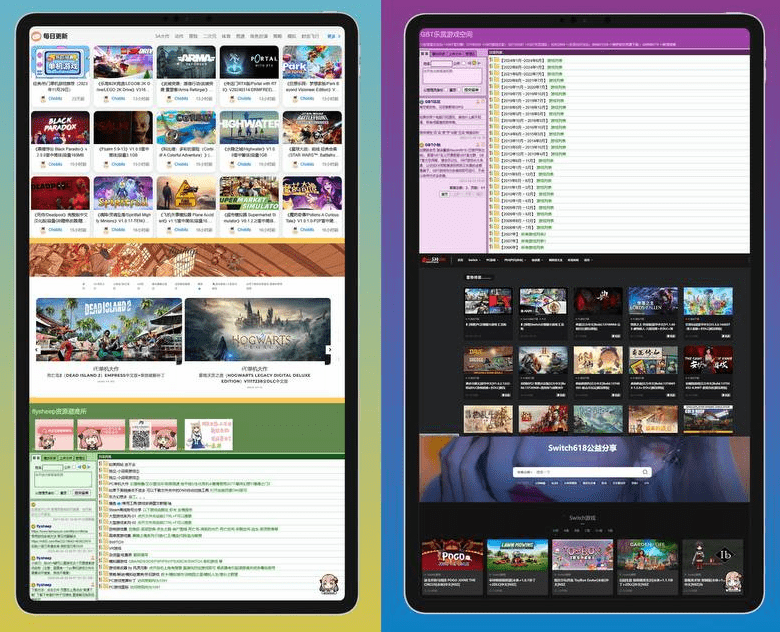The width and height of the screenshot is (780, 632).
Task: Click the magnifier search icon in the Switch618 search bar
Action: (x=646, y=471)
